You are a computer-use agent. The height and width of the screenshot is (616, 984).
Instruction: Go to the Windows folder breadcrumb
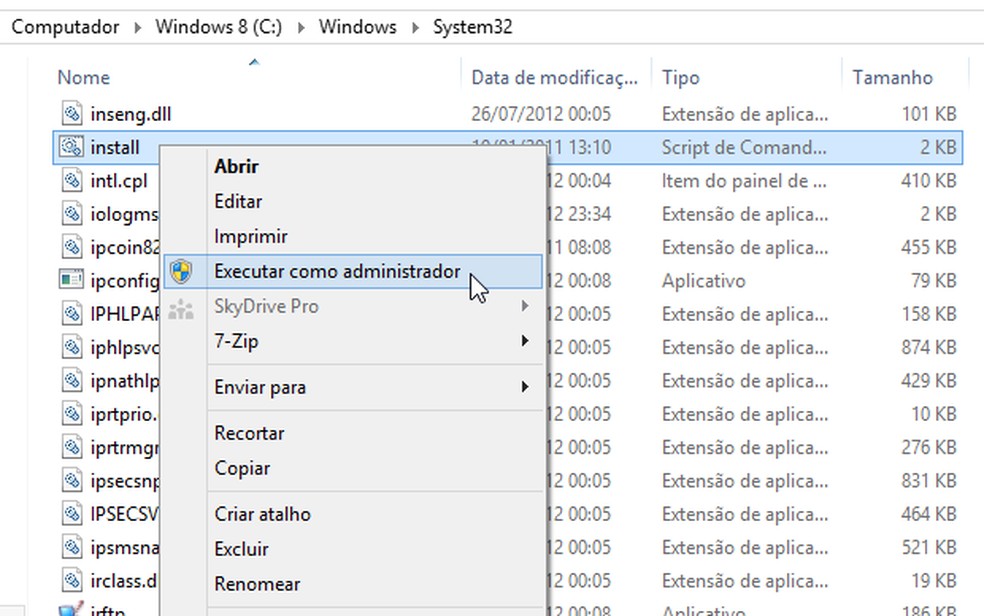(358, 27)
